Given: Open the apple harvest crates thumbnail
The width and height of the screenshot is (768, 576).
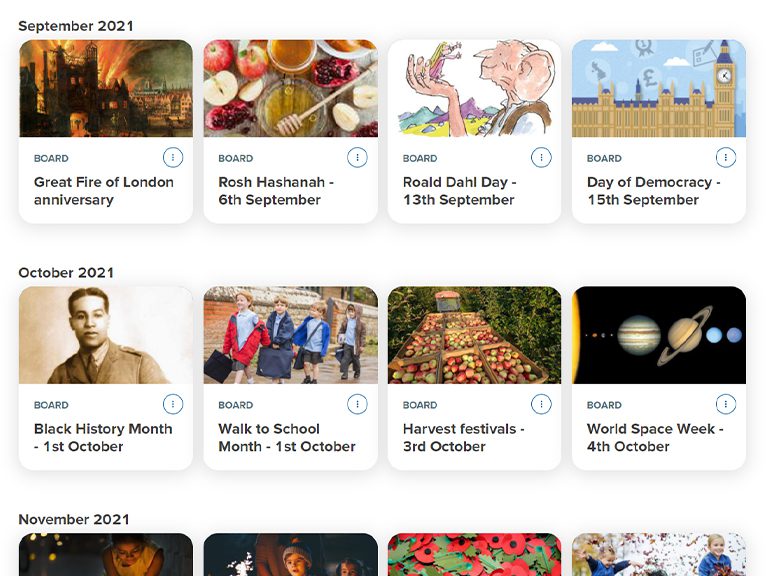Looking at the screenshot, I should point(475,335).
